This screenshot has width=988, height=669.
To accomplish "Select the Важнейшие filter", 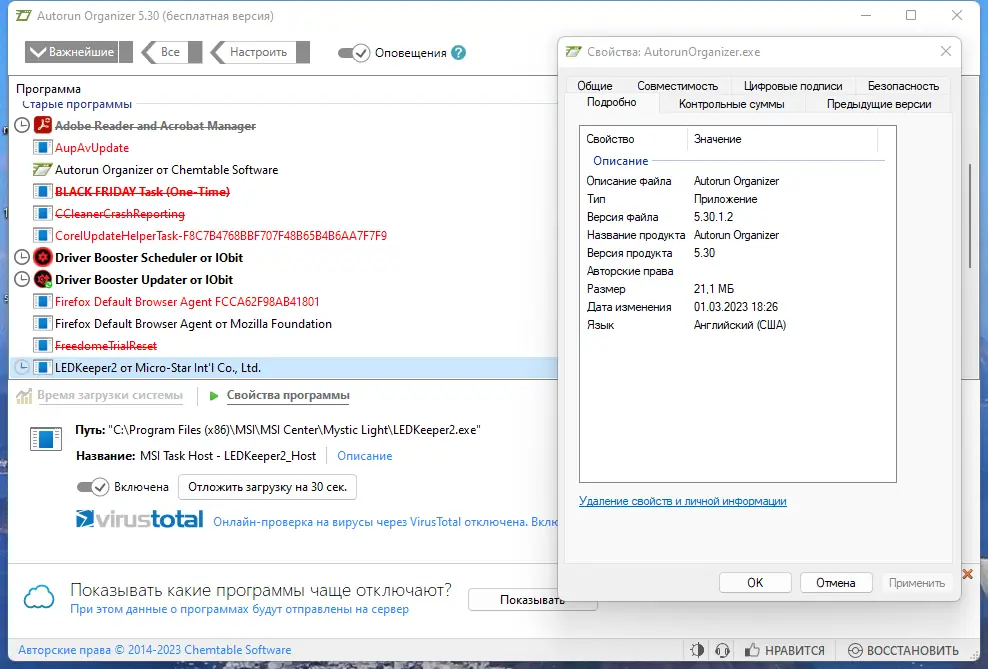I will point(79,52).
